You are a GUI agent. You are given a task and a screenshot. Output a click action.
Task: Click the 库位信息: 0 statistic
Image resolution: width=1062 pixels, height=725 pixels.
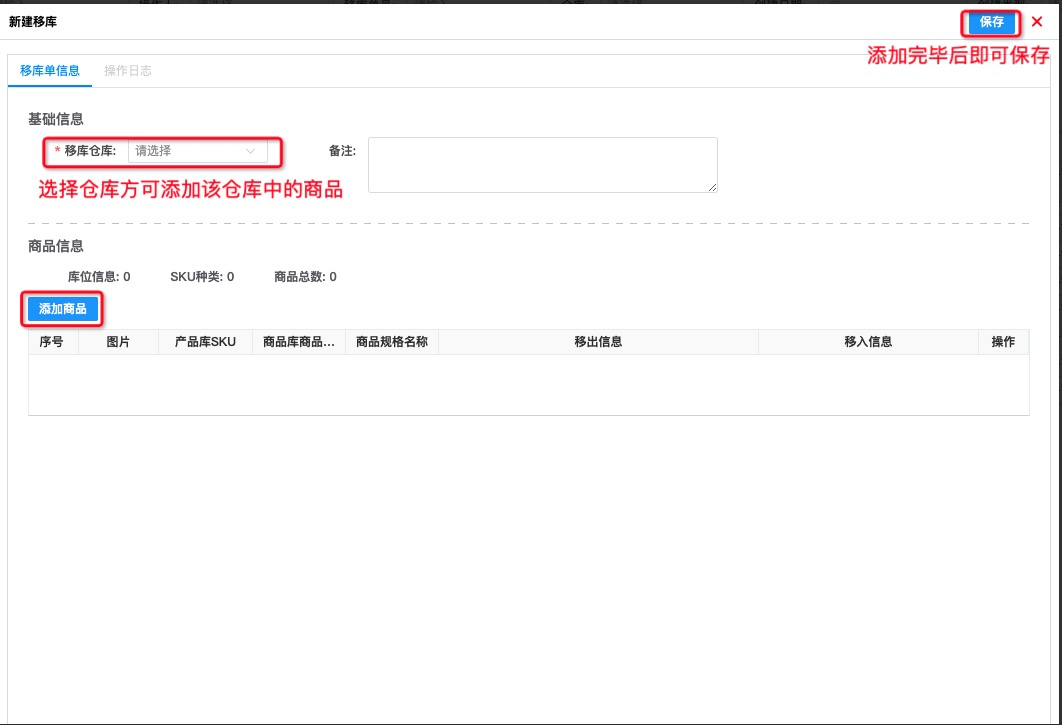(99, 276)
